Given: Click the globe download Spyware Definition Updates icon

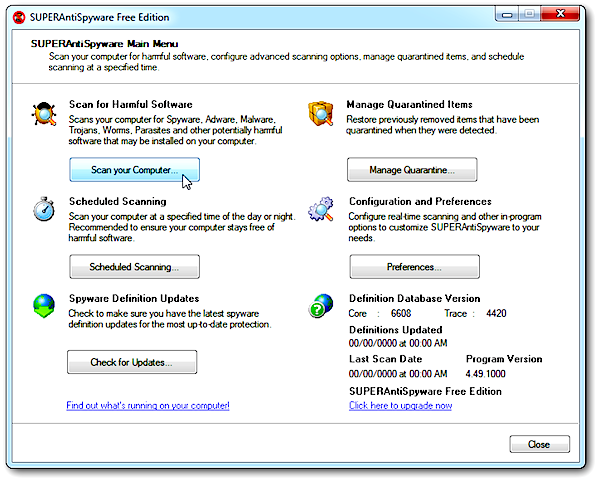Looking at the screenshot, I should coord(44,306).
